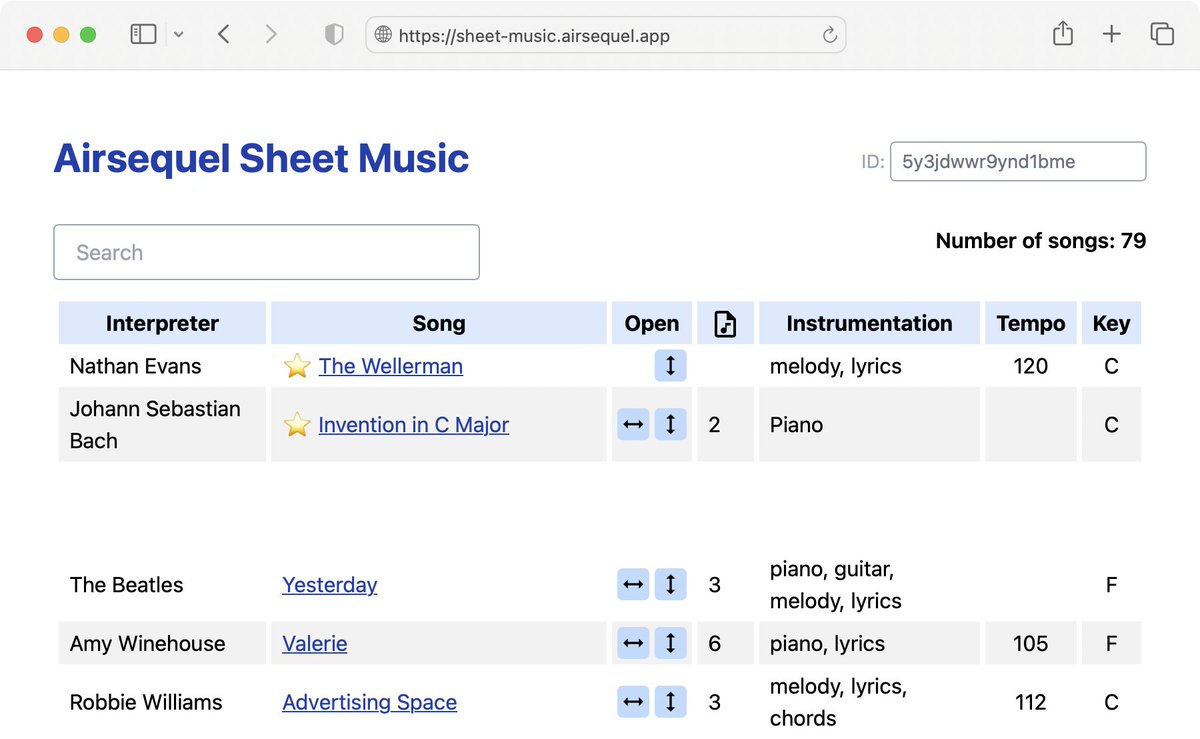Click the "Number of songs: 79" text

coord(1041,240)
